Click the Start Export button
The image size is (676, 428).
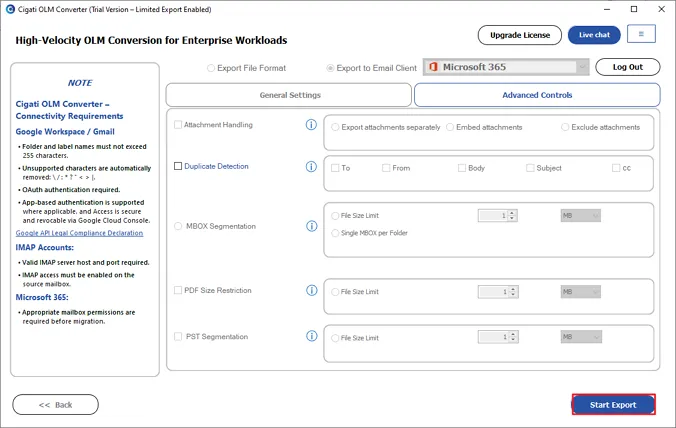613,405
